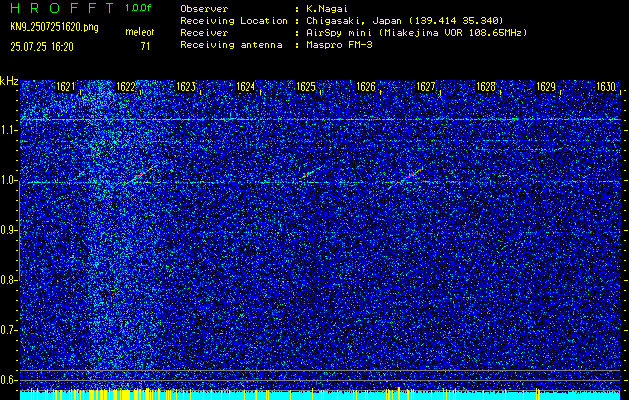Click the meteor count value 71
The width and height of the screenshot is (629, 400).
tap(145, 47)
